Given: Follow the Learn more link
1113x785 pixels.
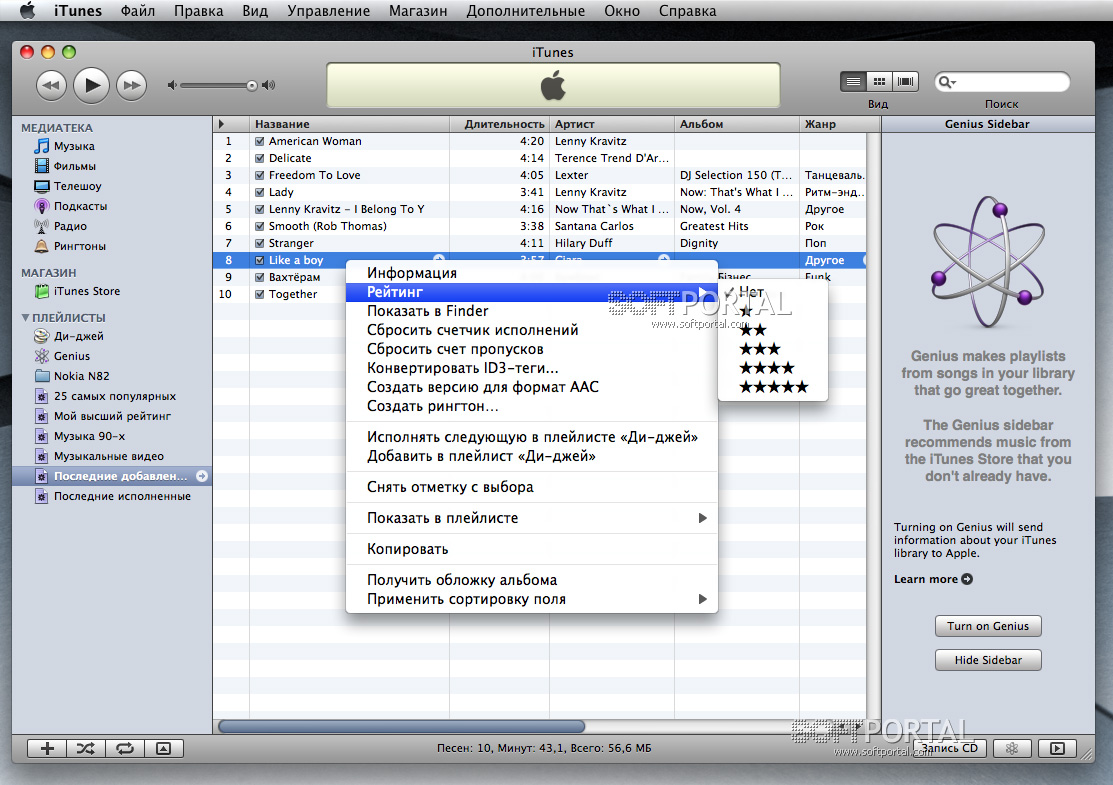Looking at the screenshot, I should click(x=933, y=579).
